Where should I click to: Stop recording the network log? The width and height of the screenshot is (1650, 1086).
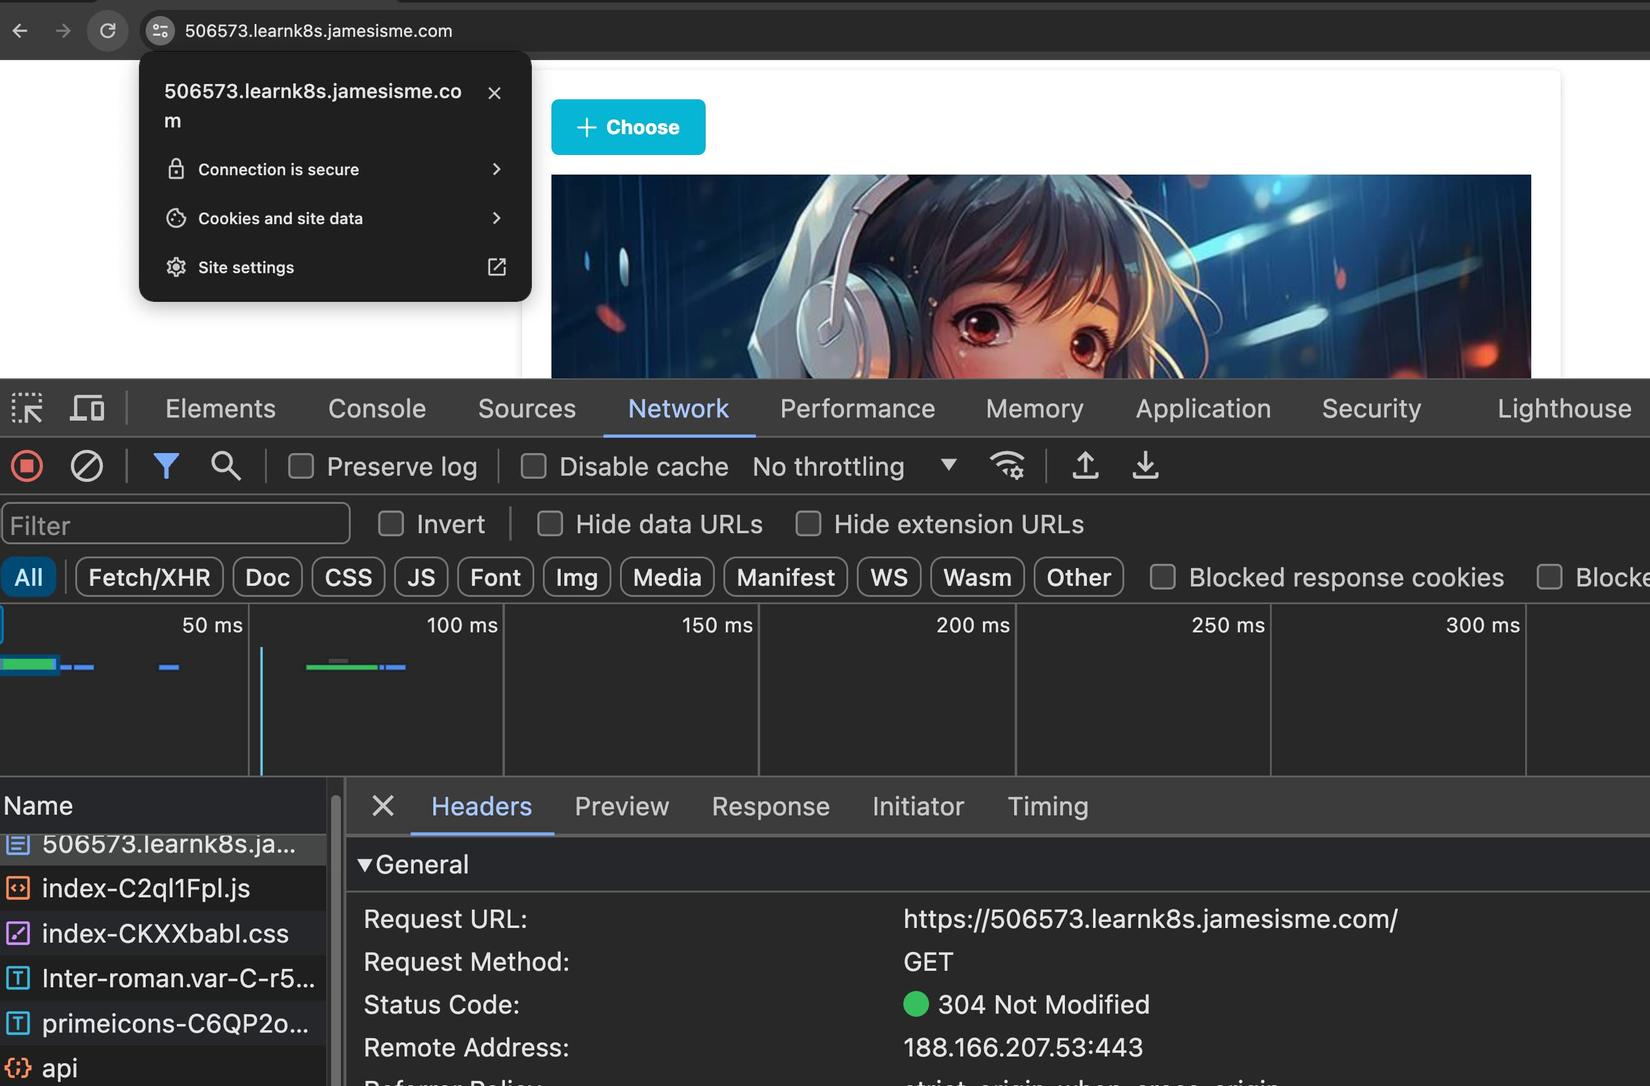coord(27,466)
